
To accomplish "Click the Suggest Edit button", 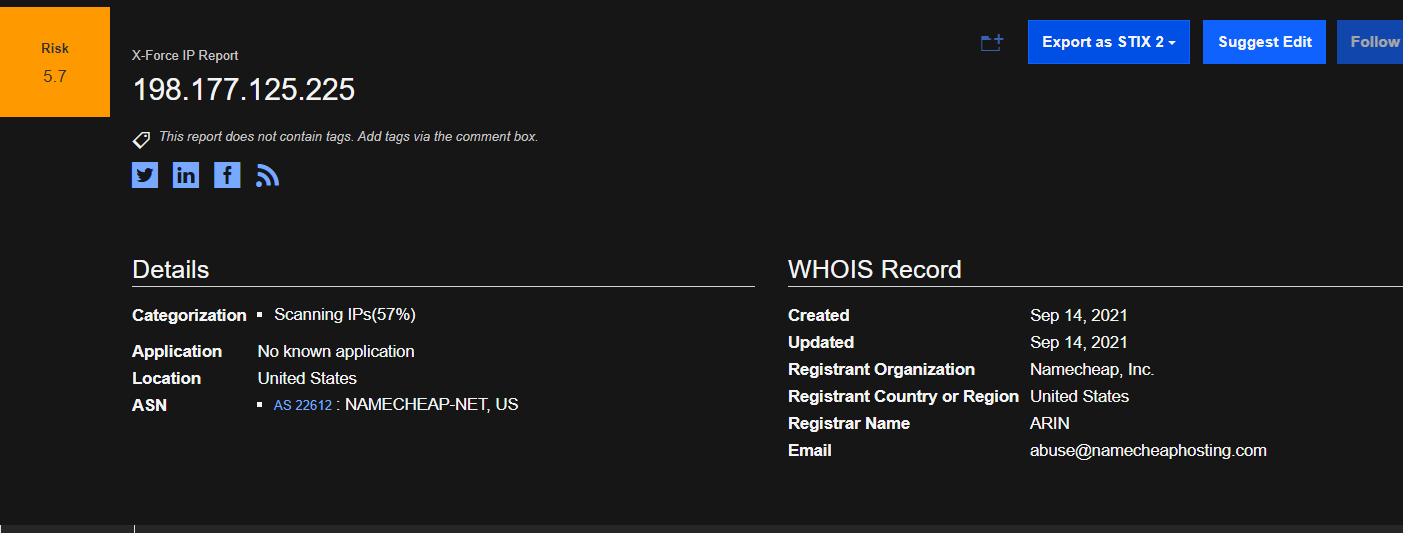I will [x=1265, y=42].
